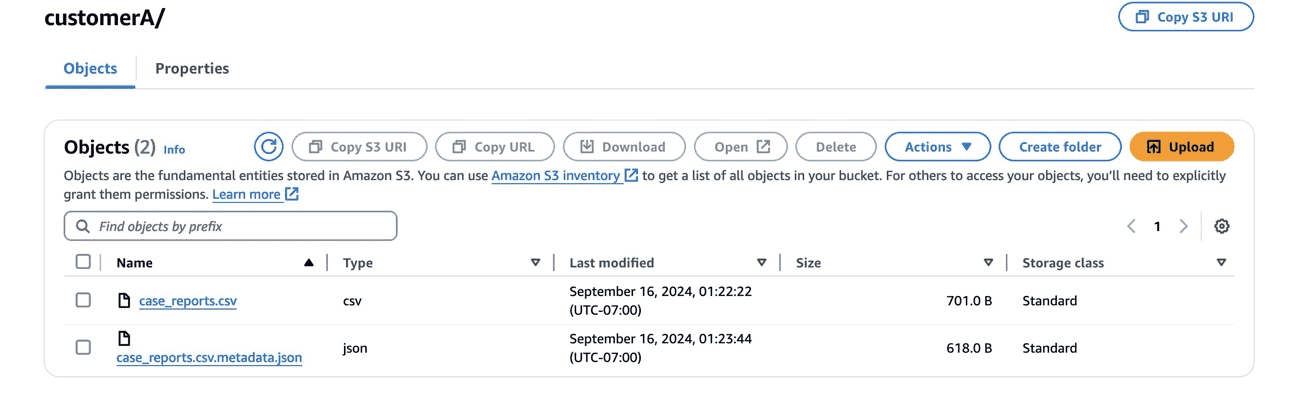This screenshot has width=1292, height=412.
Task: Sort by Name ascending arrow
Action: click(309, 263)
